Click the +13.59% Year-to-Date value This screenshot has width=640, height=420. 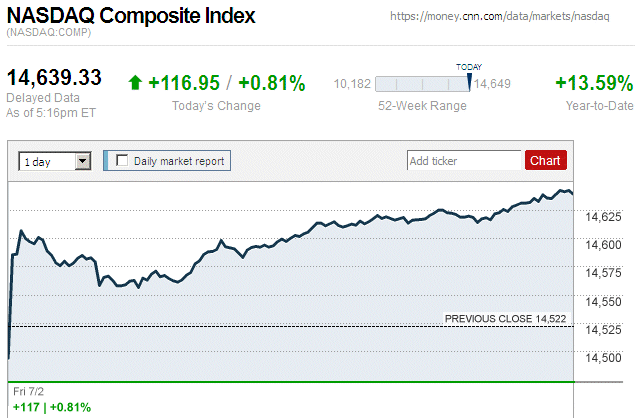(x=594, y=83)
